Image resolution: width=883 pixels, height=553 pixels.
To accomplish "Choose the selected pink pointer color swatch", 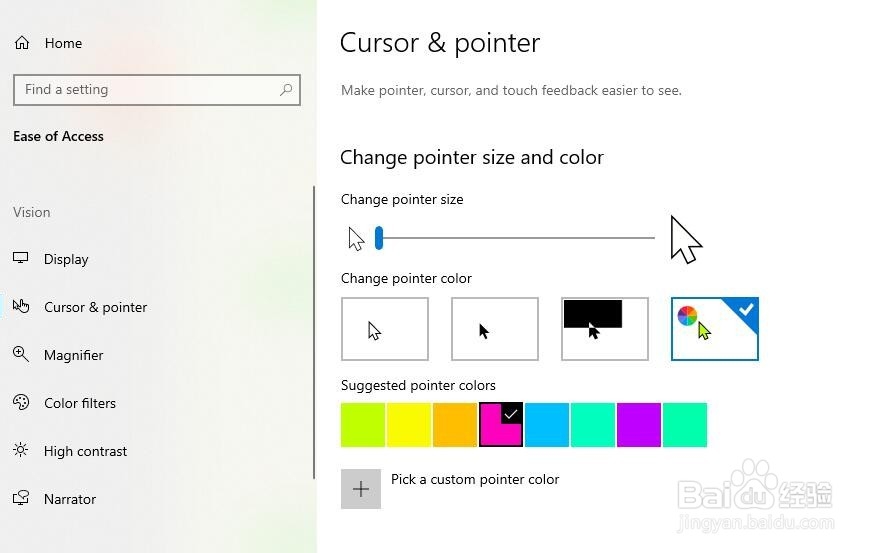I will tap(501, 425).
